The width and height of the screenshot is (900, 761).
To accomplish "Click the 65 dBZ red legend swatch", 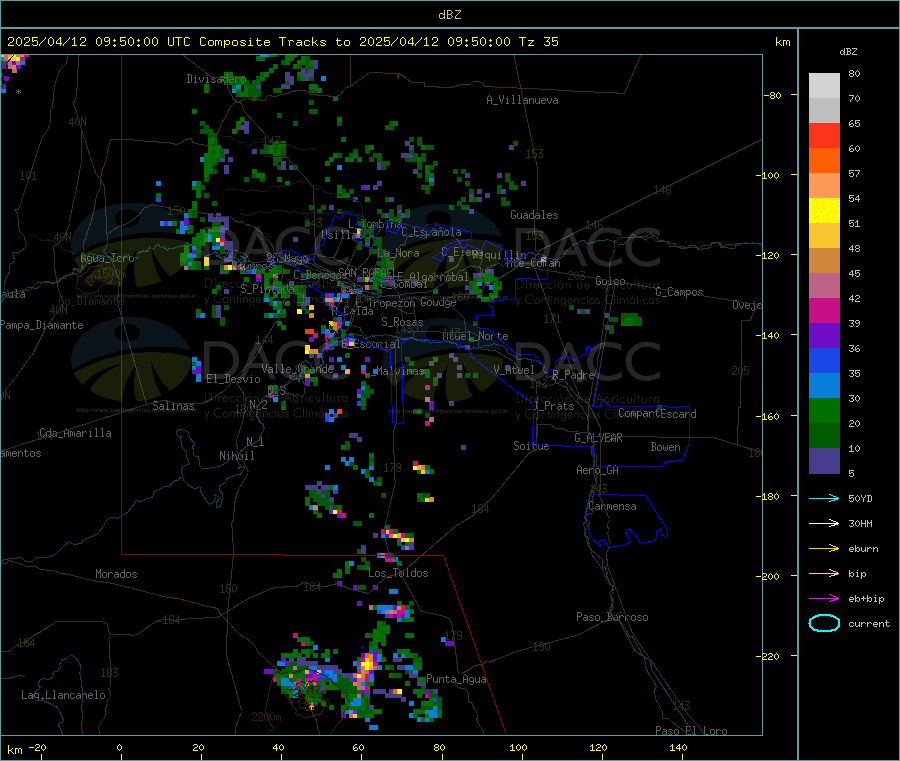I will [x=824, y=135].
